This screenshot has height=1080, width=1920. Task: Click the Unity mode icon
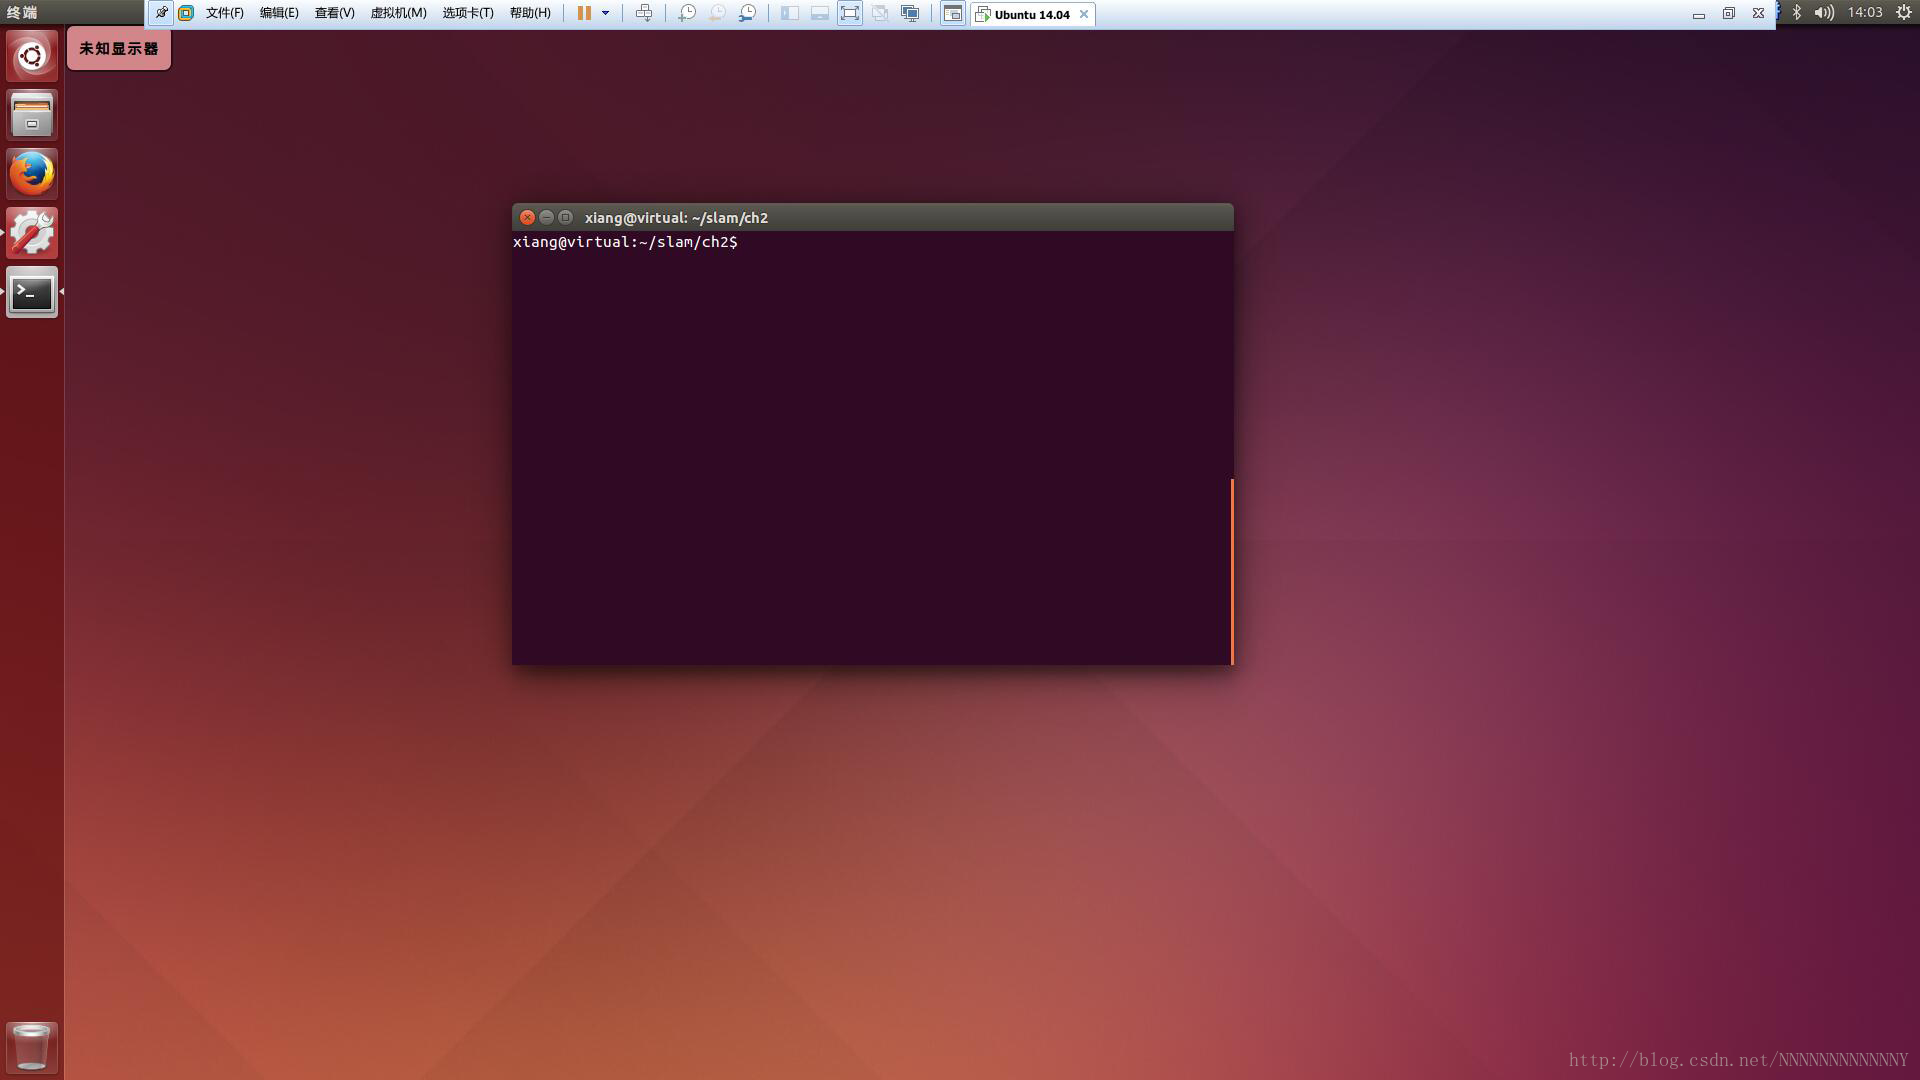coord(880,13)
